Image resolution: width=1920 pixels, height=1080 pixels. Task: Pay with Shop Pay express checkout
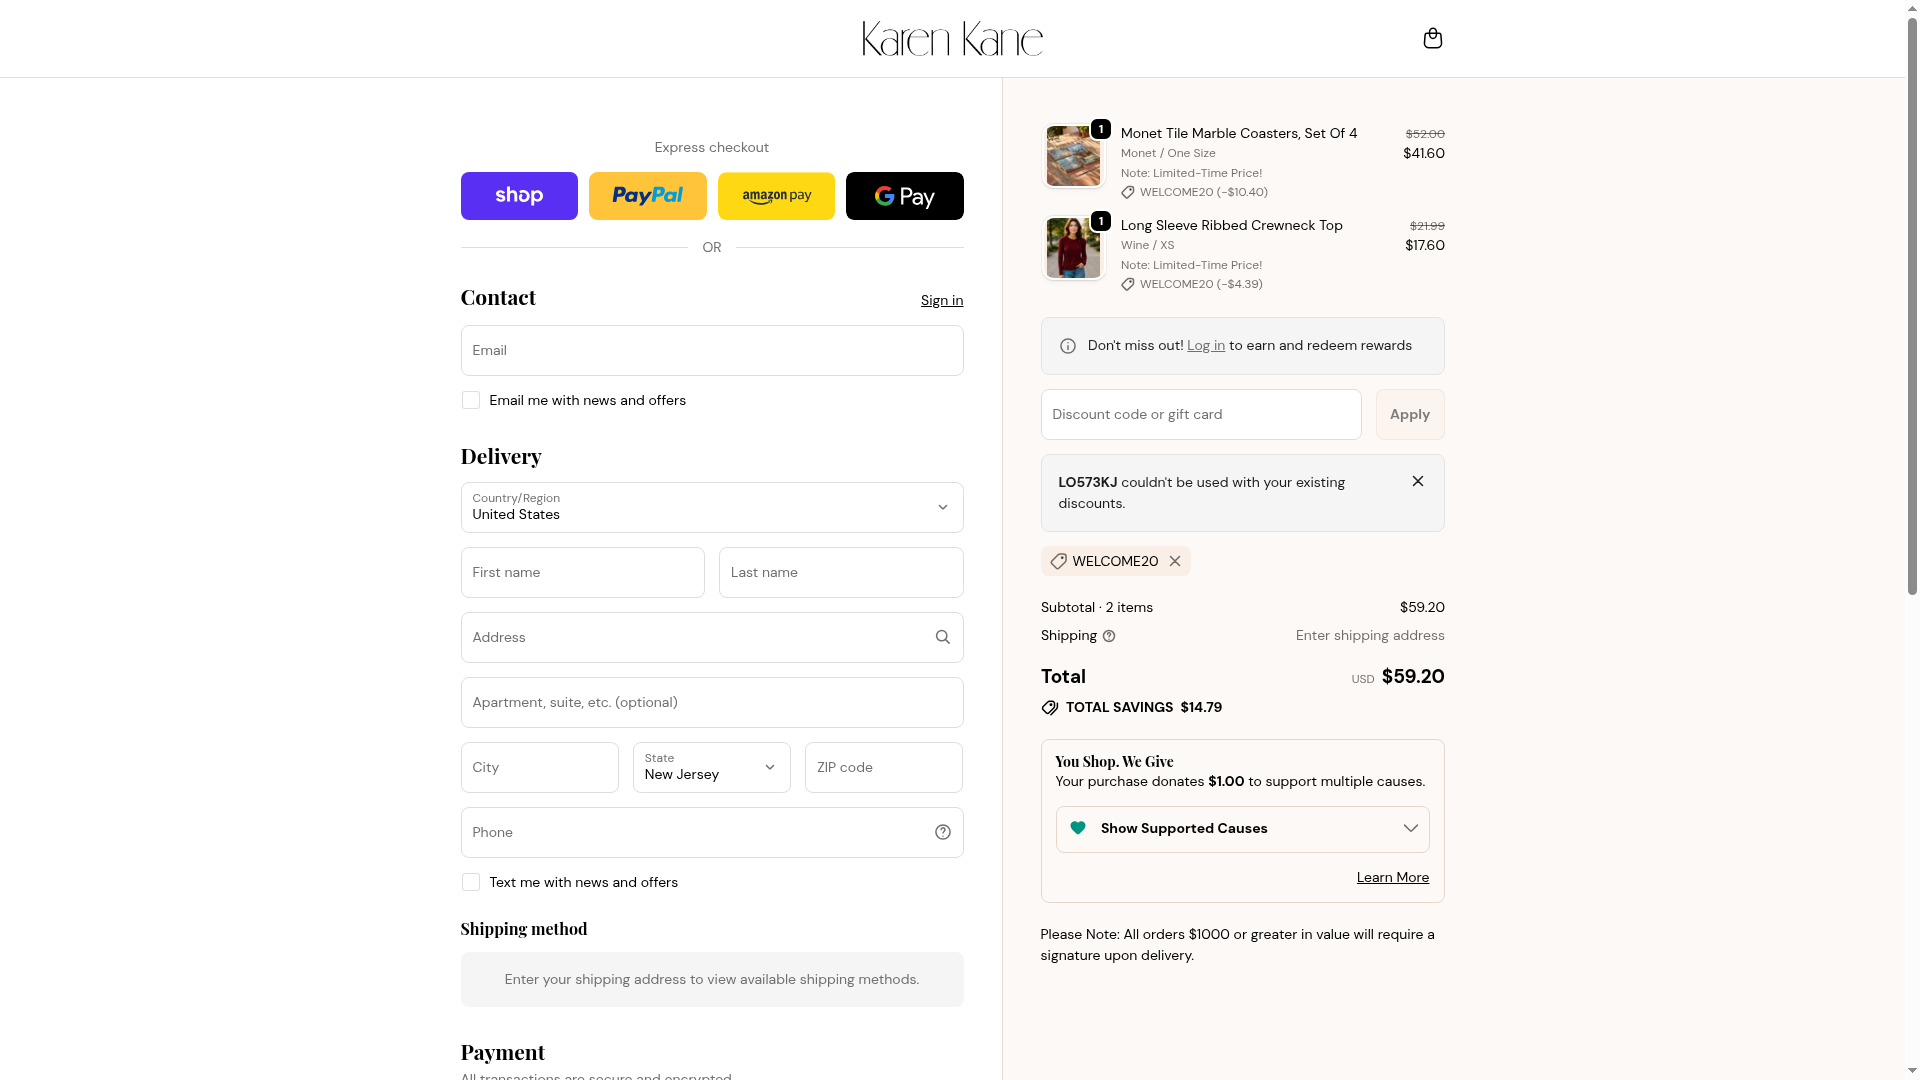519,196
